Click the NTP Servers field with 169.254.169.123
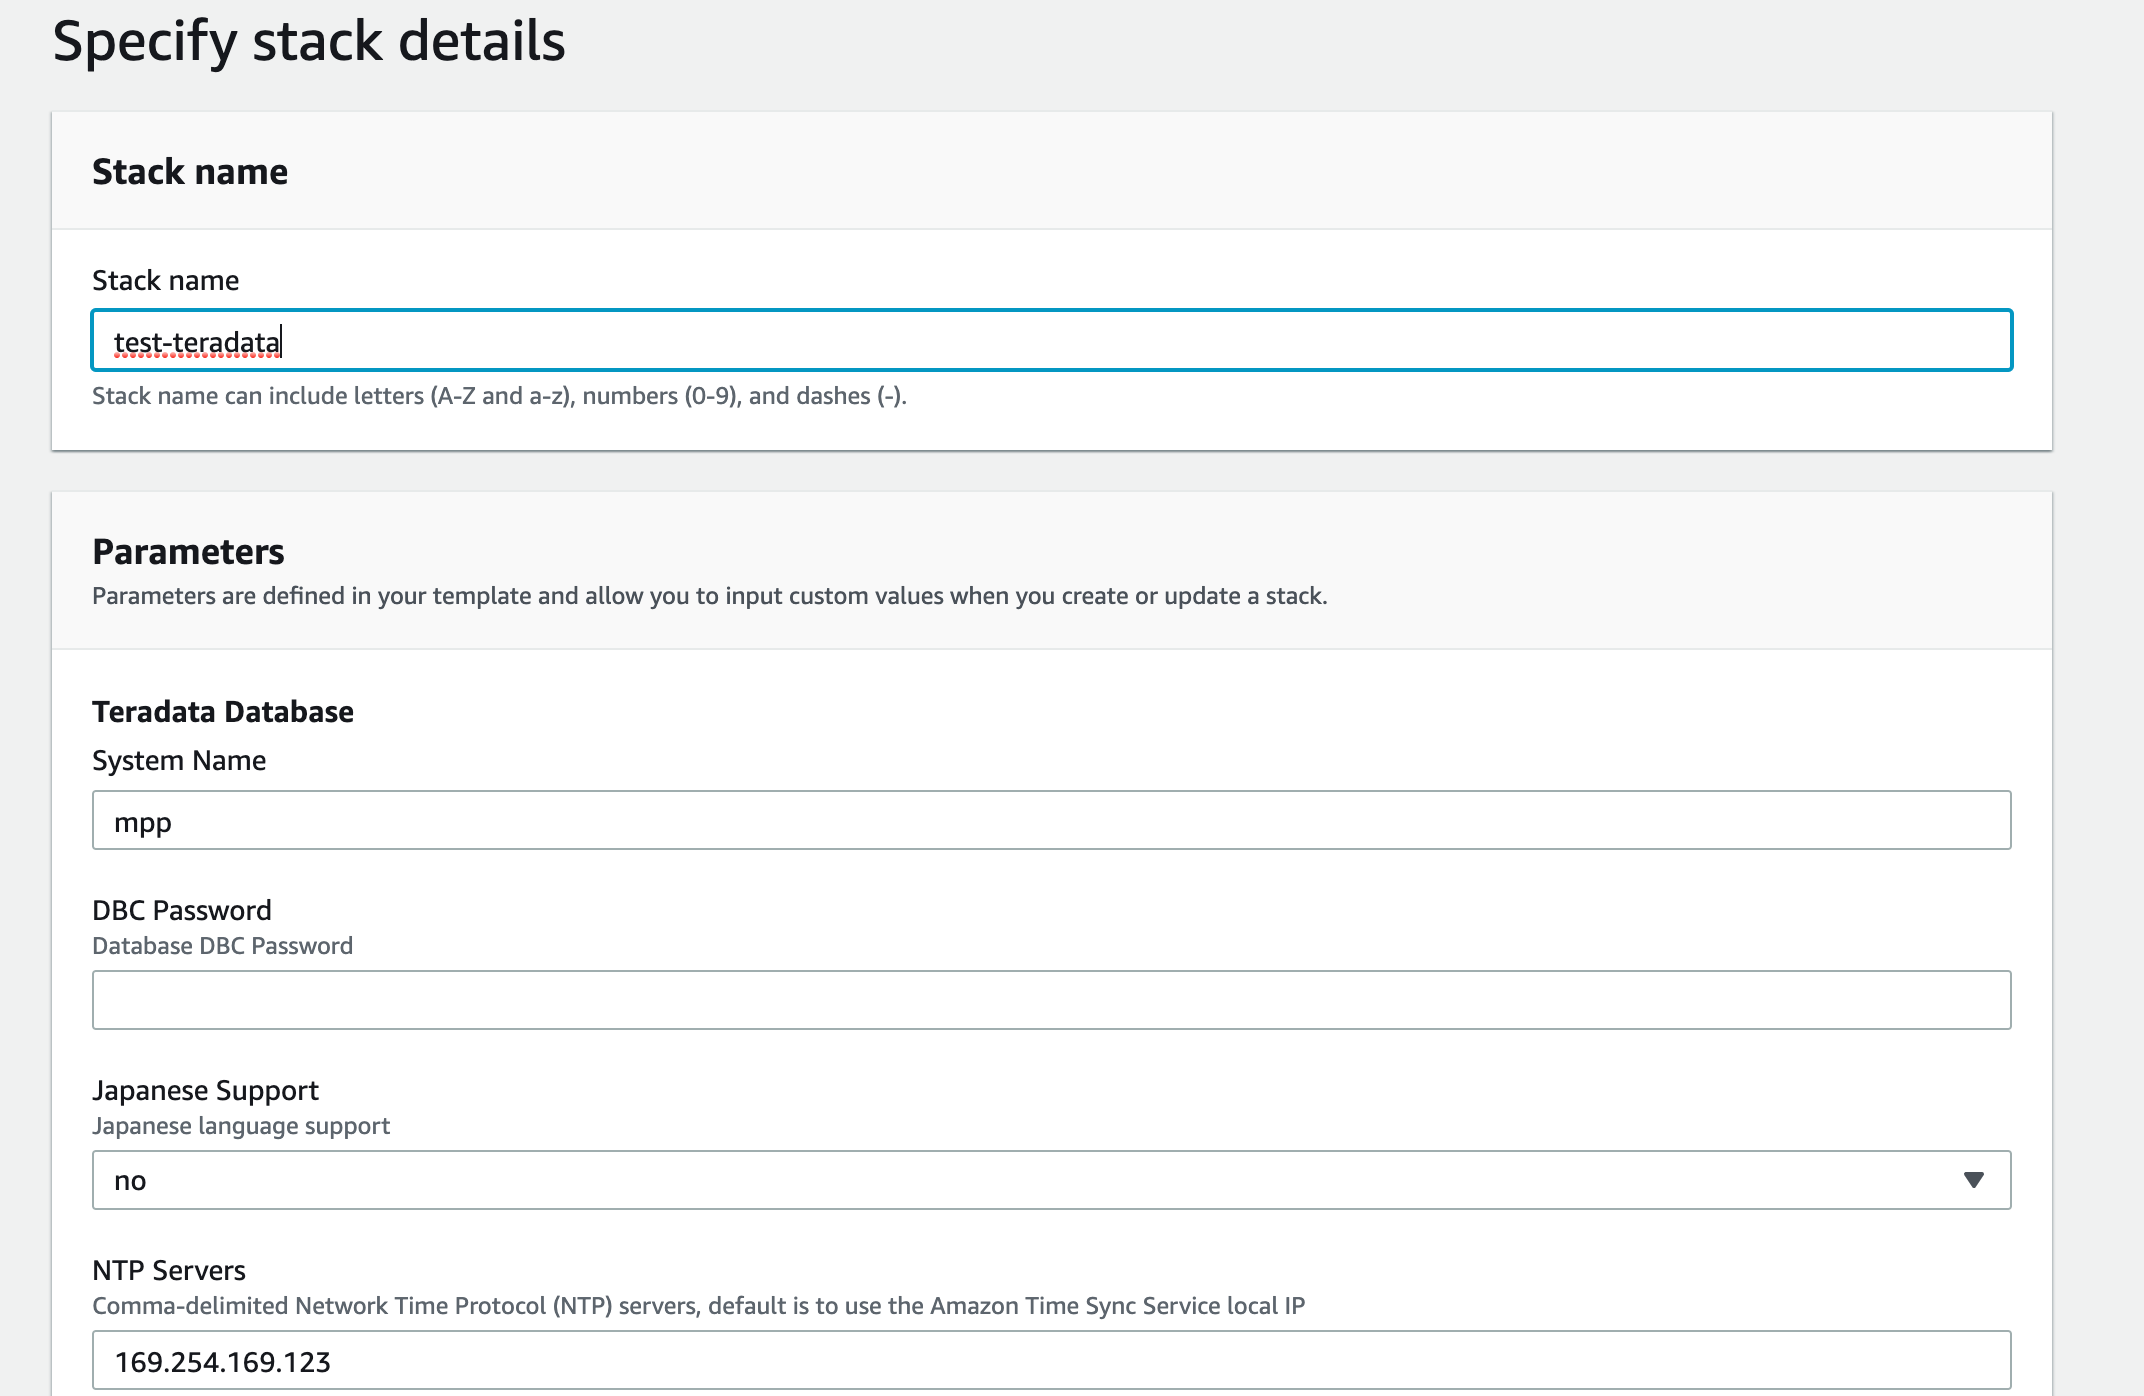The width and height of the screenshot is (2144, 1396). point(1050,1360)
